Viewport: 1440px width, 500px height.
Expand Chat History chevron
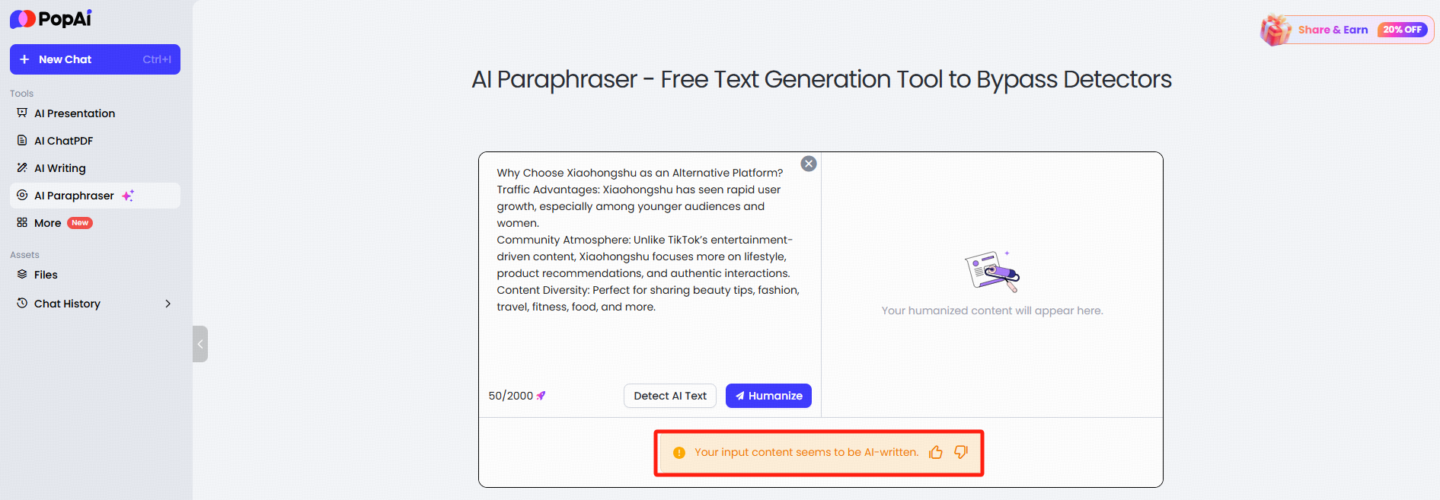pos(168,303)
